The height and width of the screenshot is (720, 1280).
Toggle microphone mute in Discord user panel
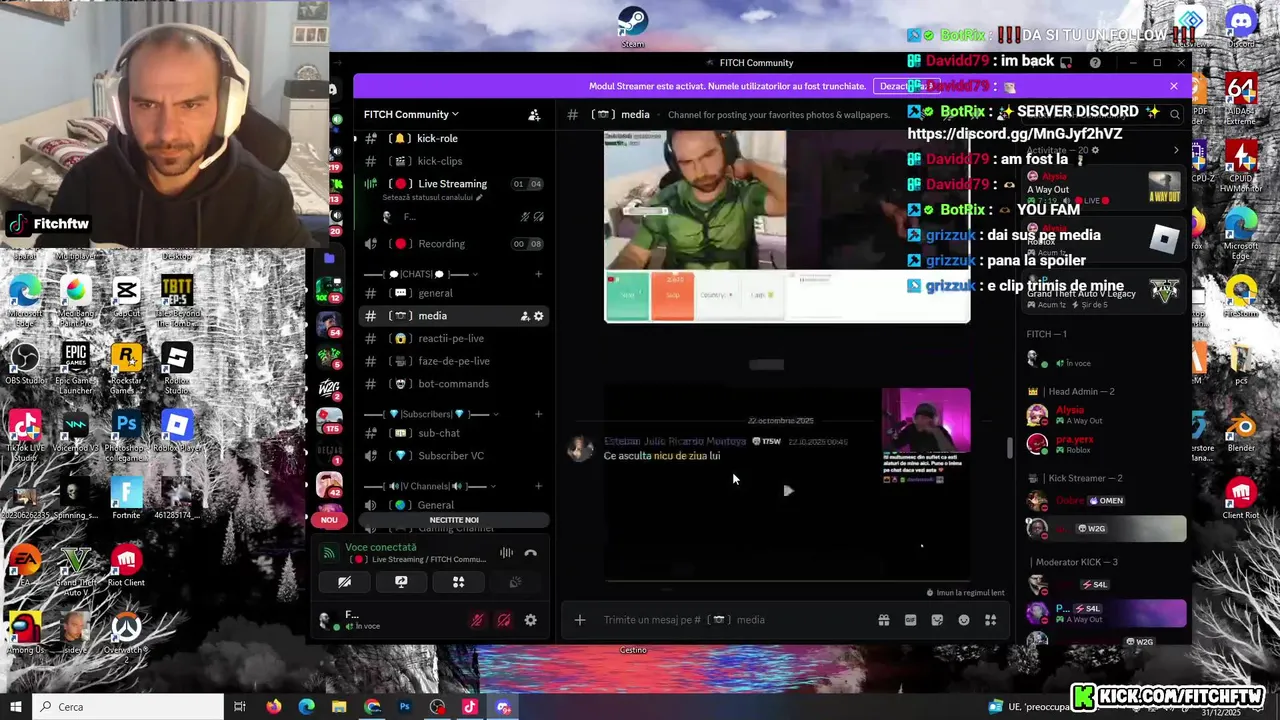coord(477,620)
